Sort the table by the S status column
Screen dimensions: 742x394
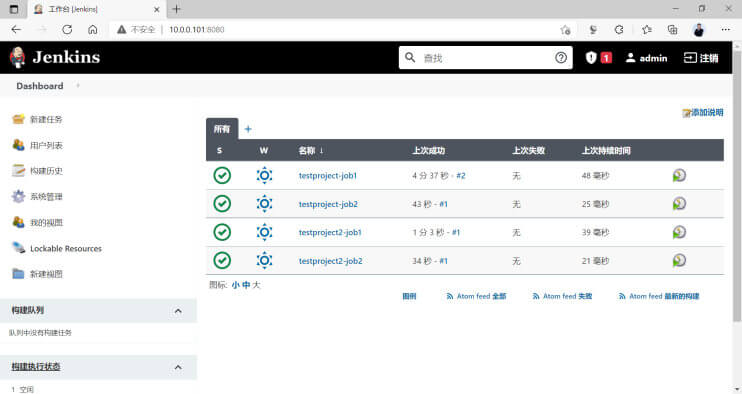(x=219, y=150)
